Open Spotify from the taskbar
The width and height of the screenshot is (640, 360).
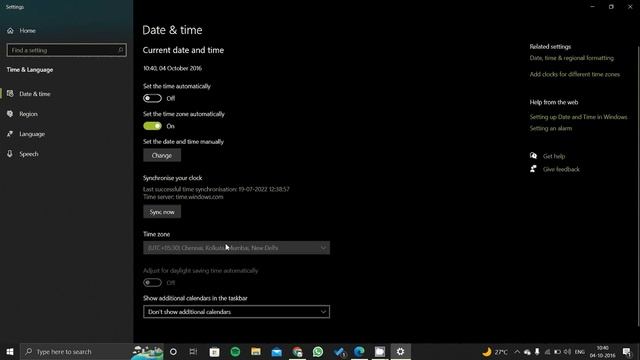(x=235, y=351)
